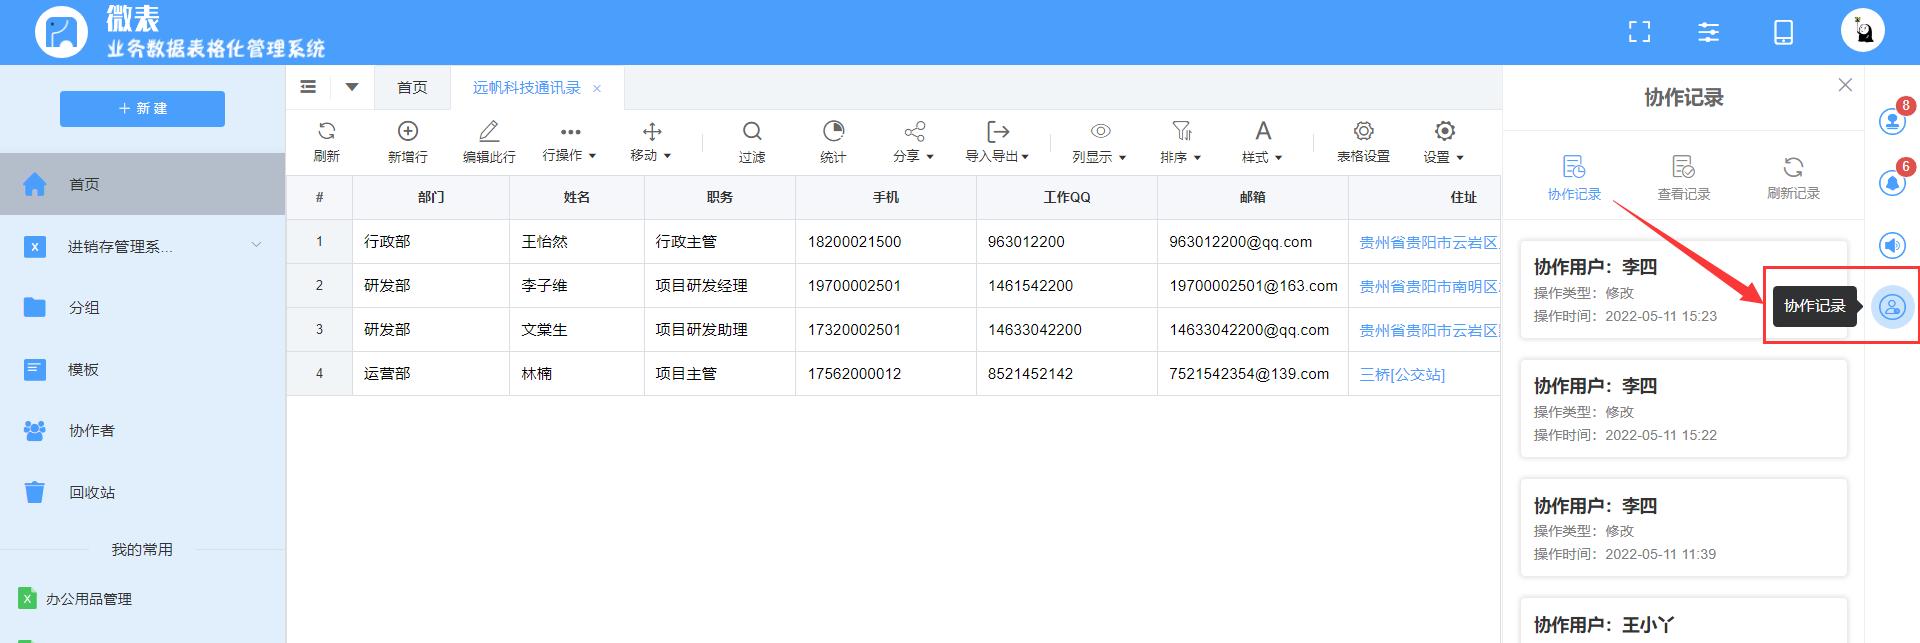Click the 统计 statistics pie icon
Viewport: 1920px width, 643px height.
[833, 131]
